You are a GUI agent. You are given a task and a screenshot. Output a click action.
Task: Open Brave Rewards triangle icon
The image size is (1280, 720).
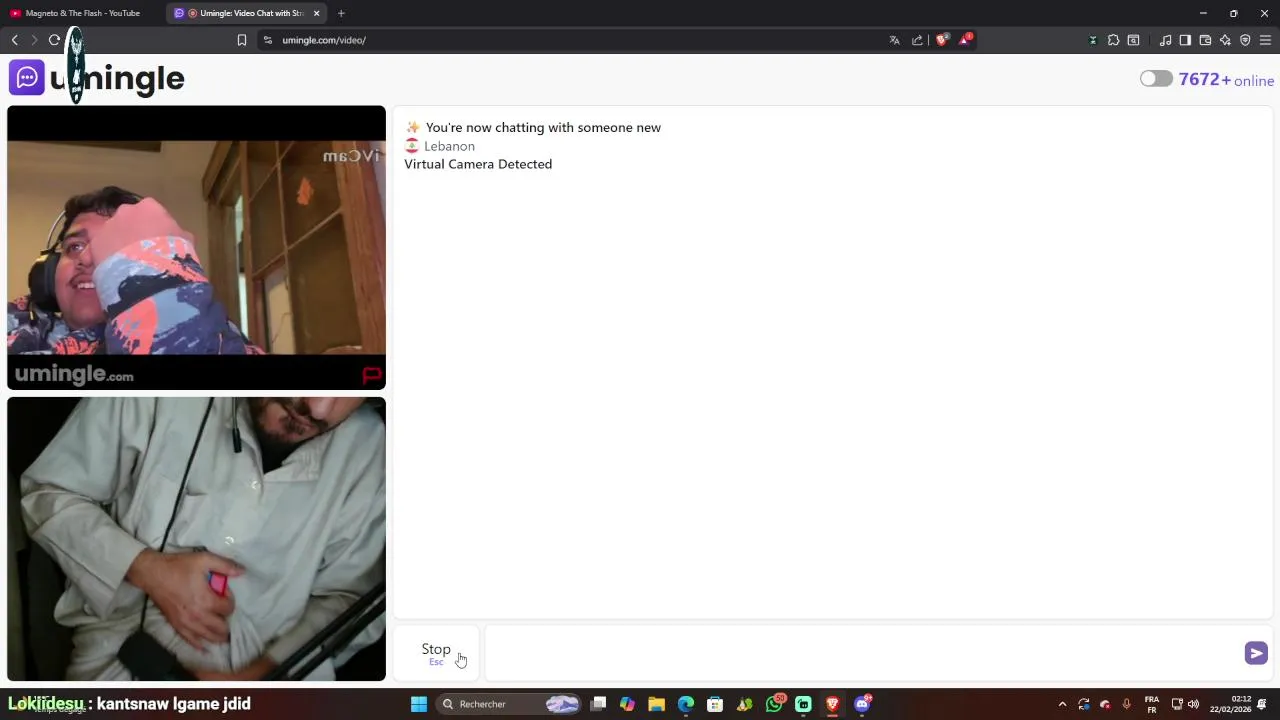(x=965, y=40)
